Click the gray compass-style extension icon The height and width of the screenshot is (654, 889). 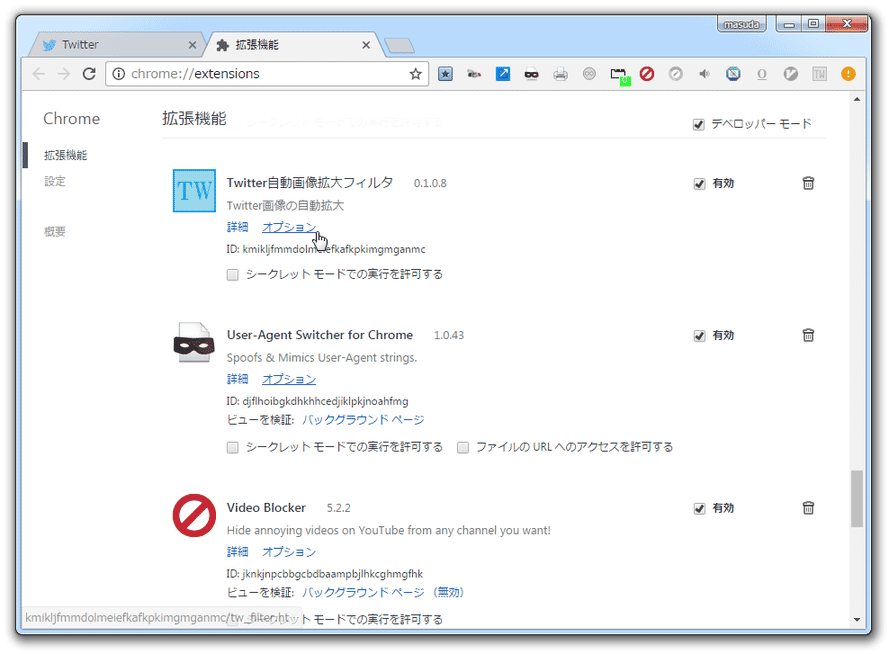(x=676, y=74)
